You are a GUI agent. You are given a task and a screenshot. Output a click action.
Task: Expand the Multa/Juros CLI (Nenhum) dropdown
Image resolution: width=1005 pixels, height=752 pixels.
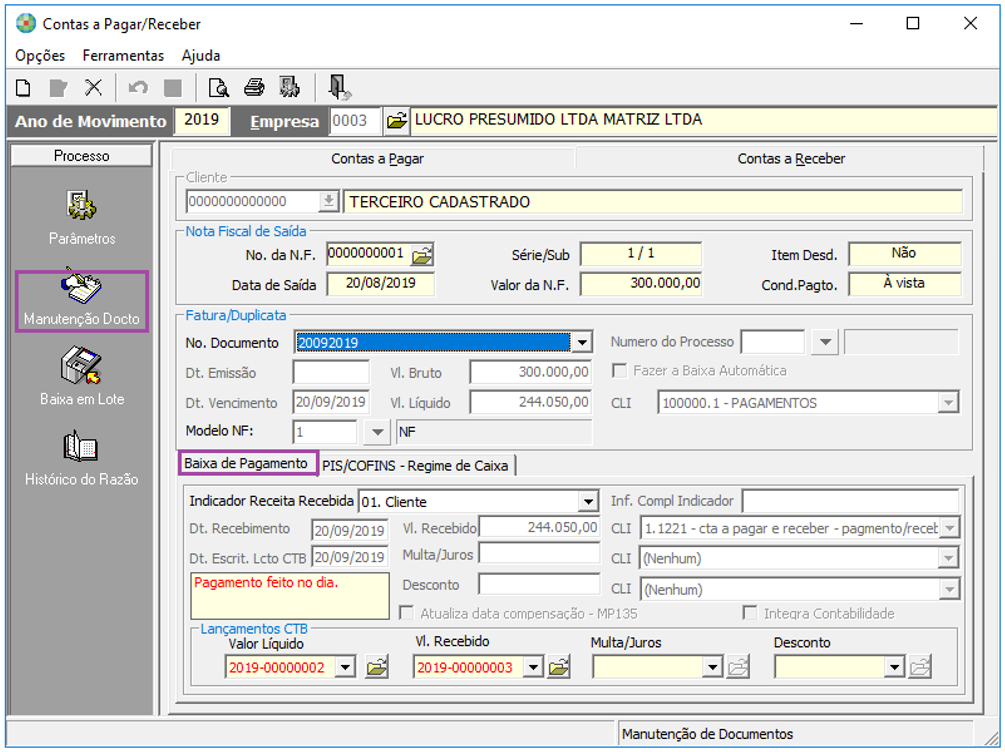(949, 558)
